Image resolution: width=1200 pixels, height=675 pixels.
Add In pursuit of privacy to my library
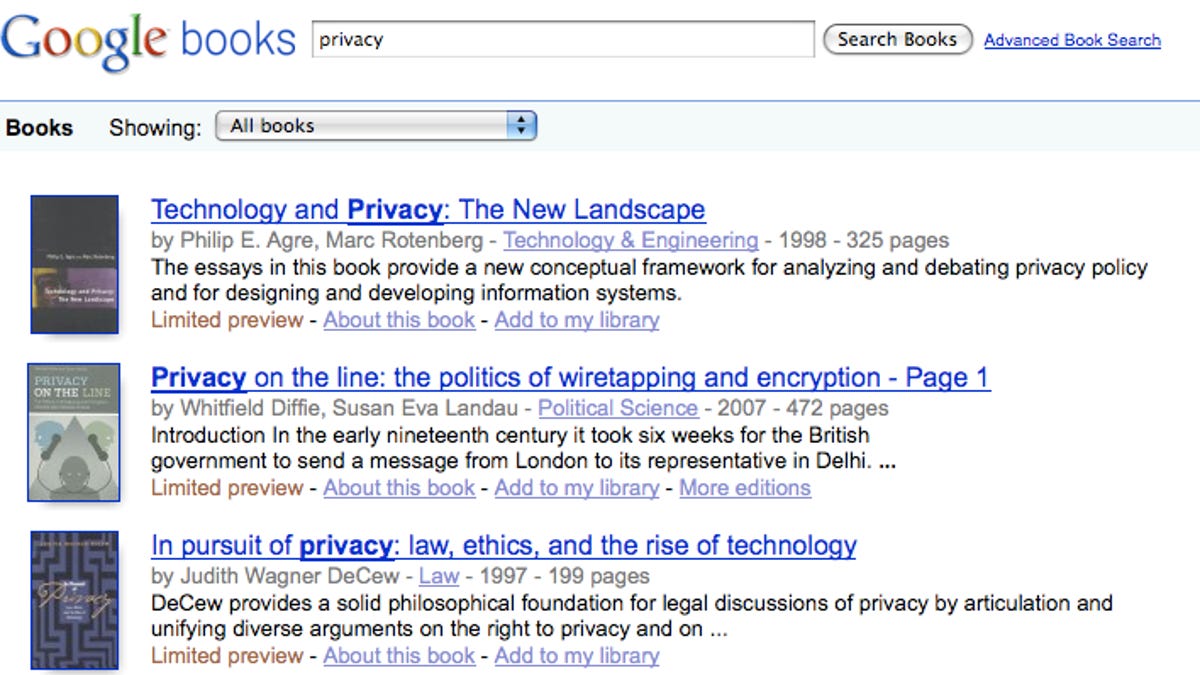[577, 656]
